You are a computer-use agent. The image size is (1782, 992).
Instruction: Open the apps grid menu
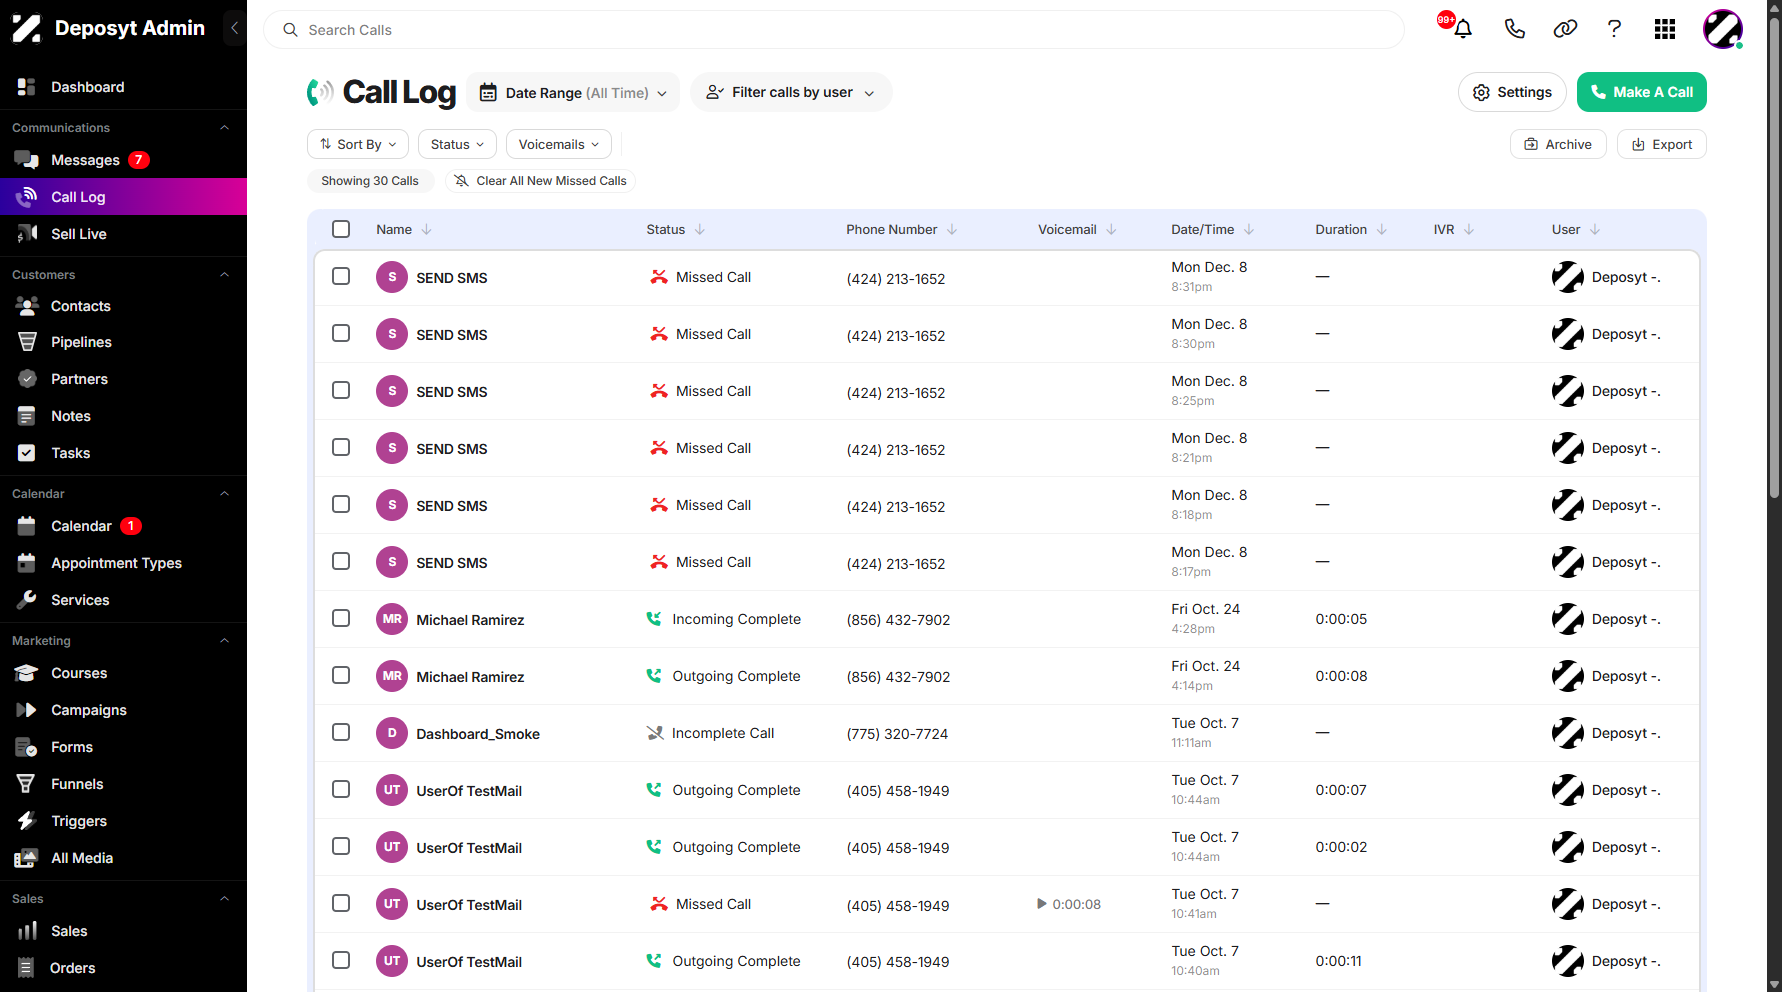(1665, 29)
